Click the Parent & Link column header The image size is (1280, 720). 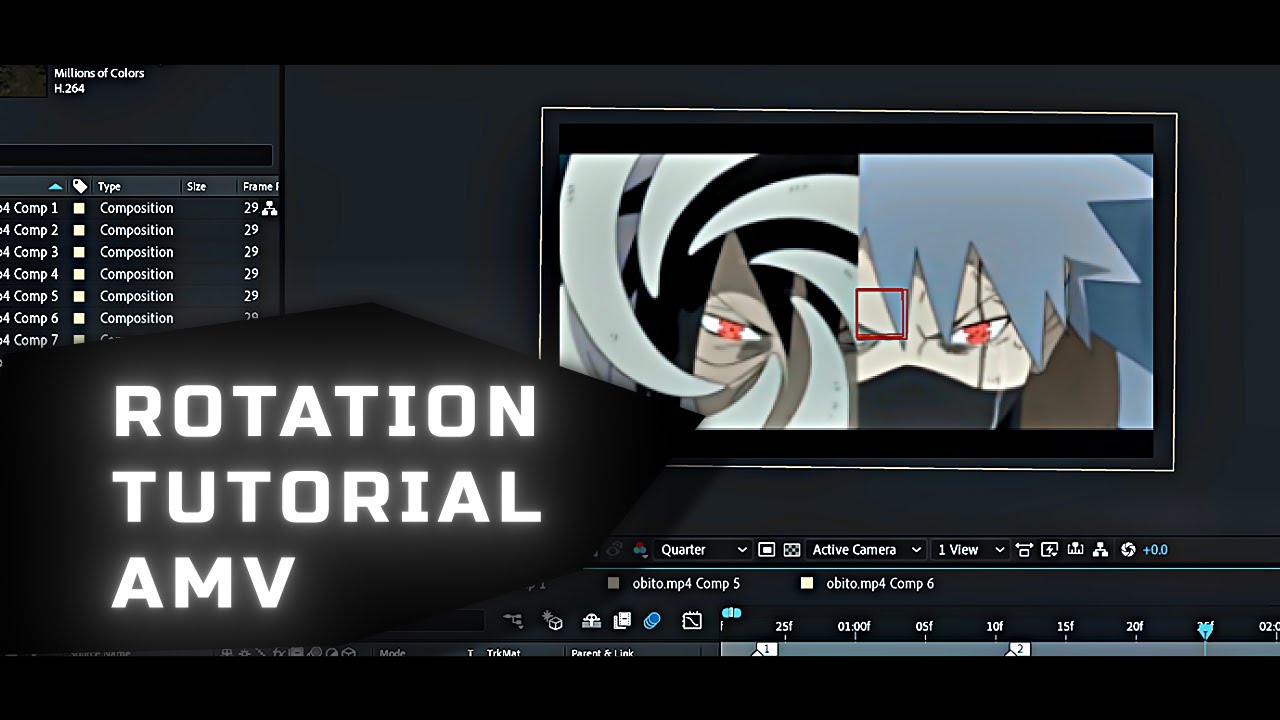coord(602,653)
